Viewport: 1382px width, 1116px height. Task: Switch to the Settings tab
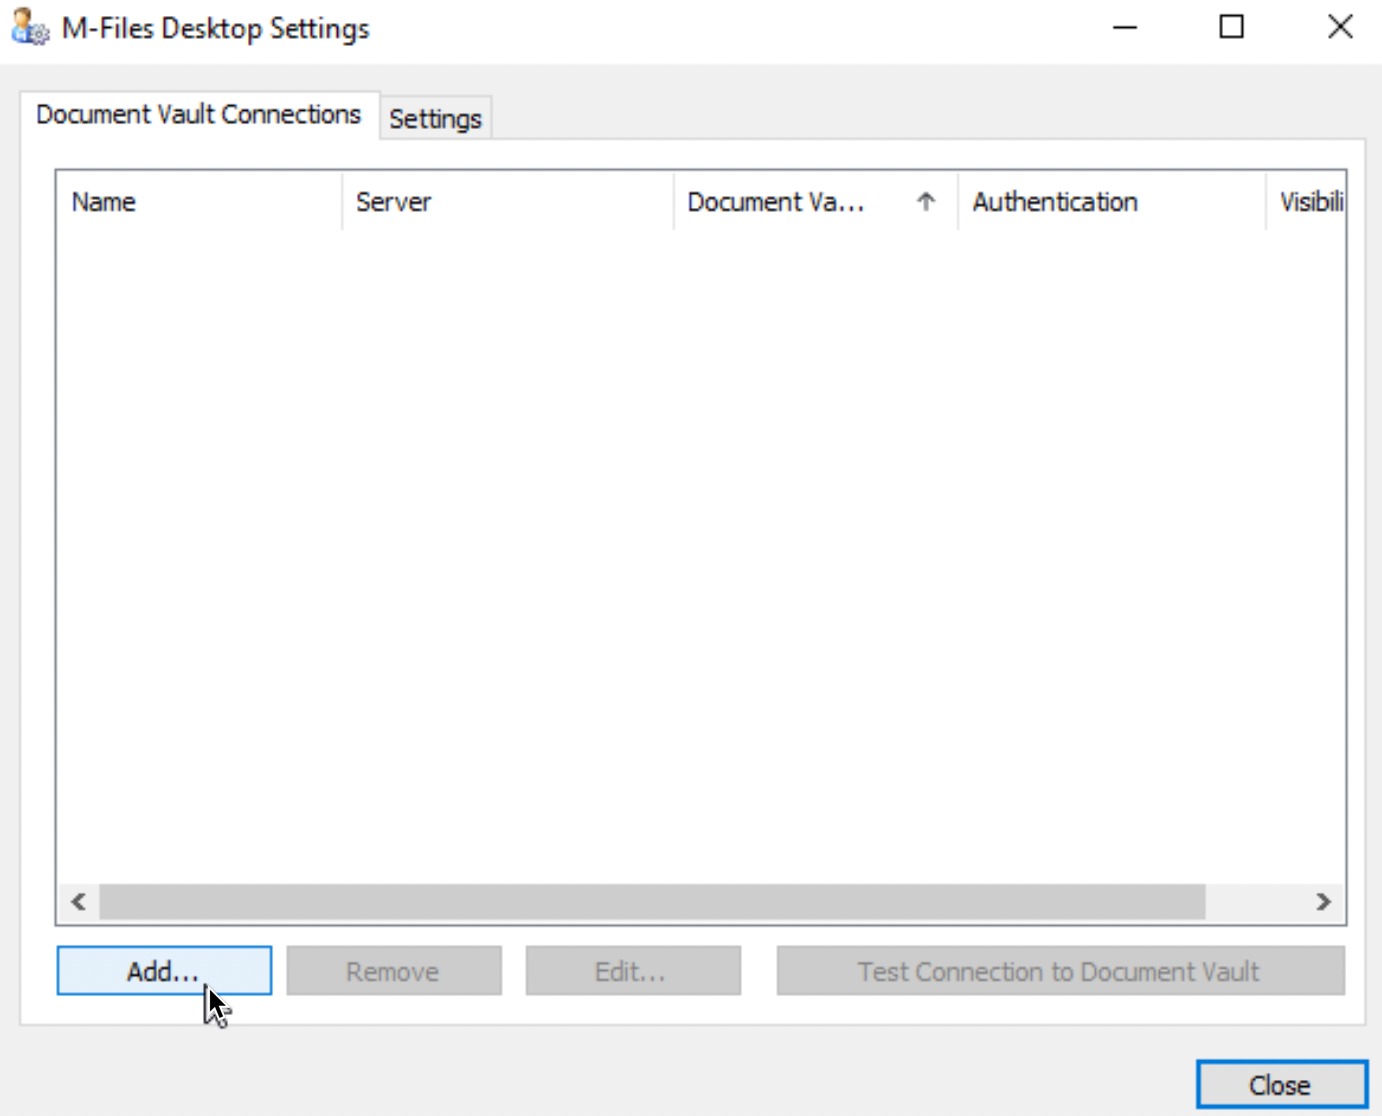point(435,118)
